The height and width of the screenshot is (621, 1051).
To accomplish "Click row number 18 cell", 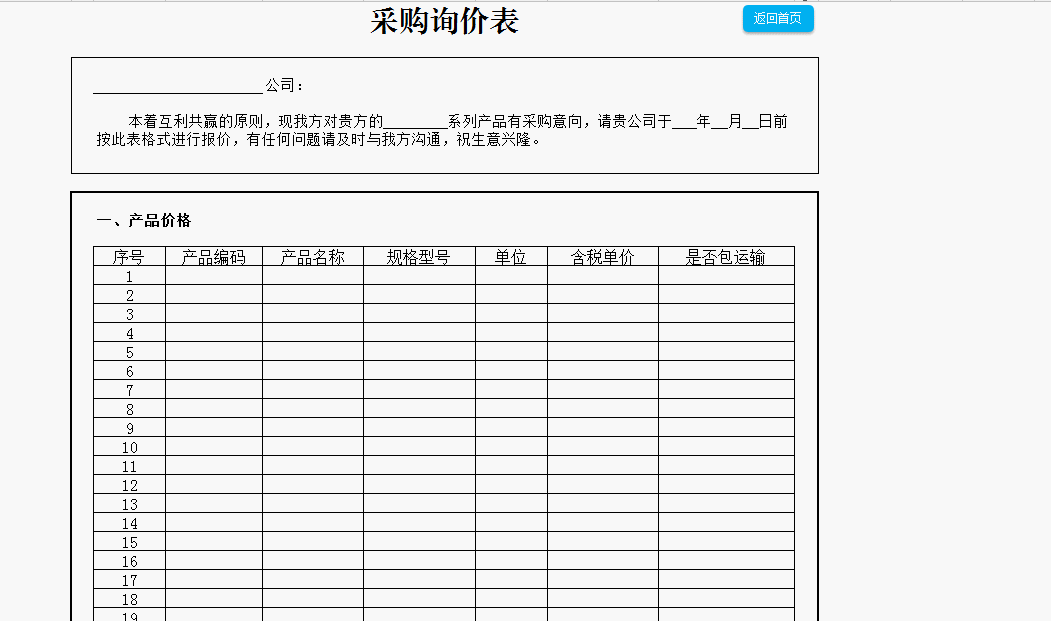I will 129,599.
